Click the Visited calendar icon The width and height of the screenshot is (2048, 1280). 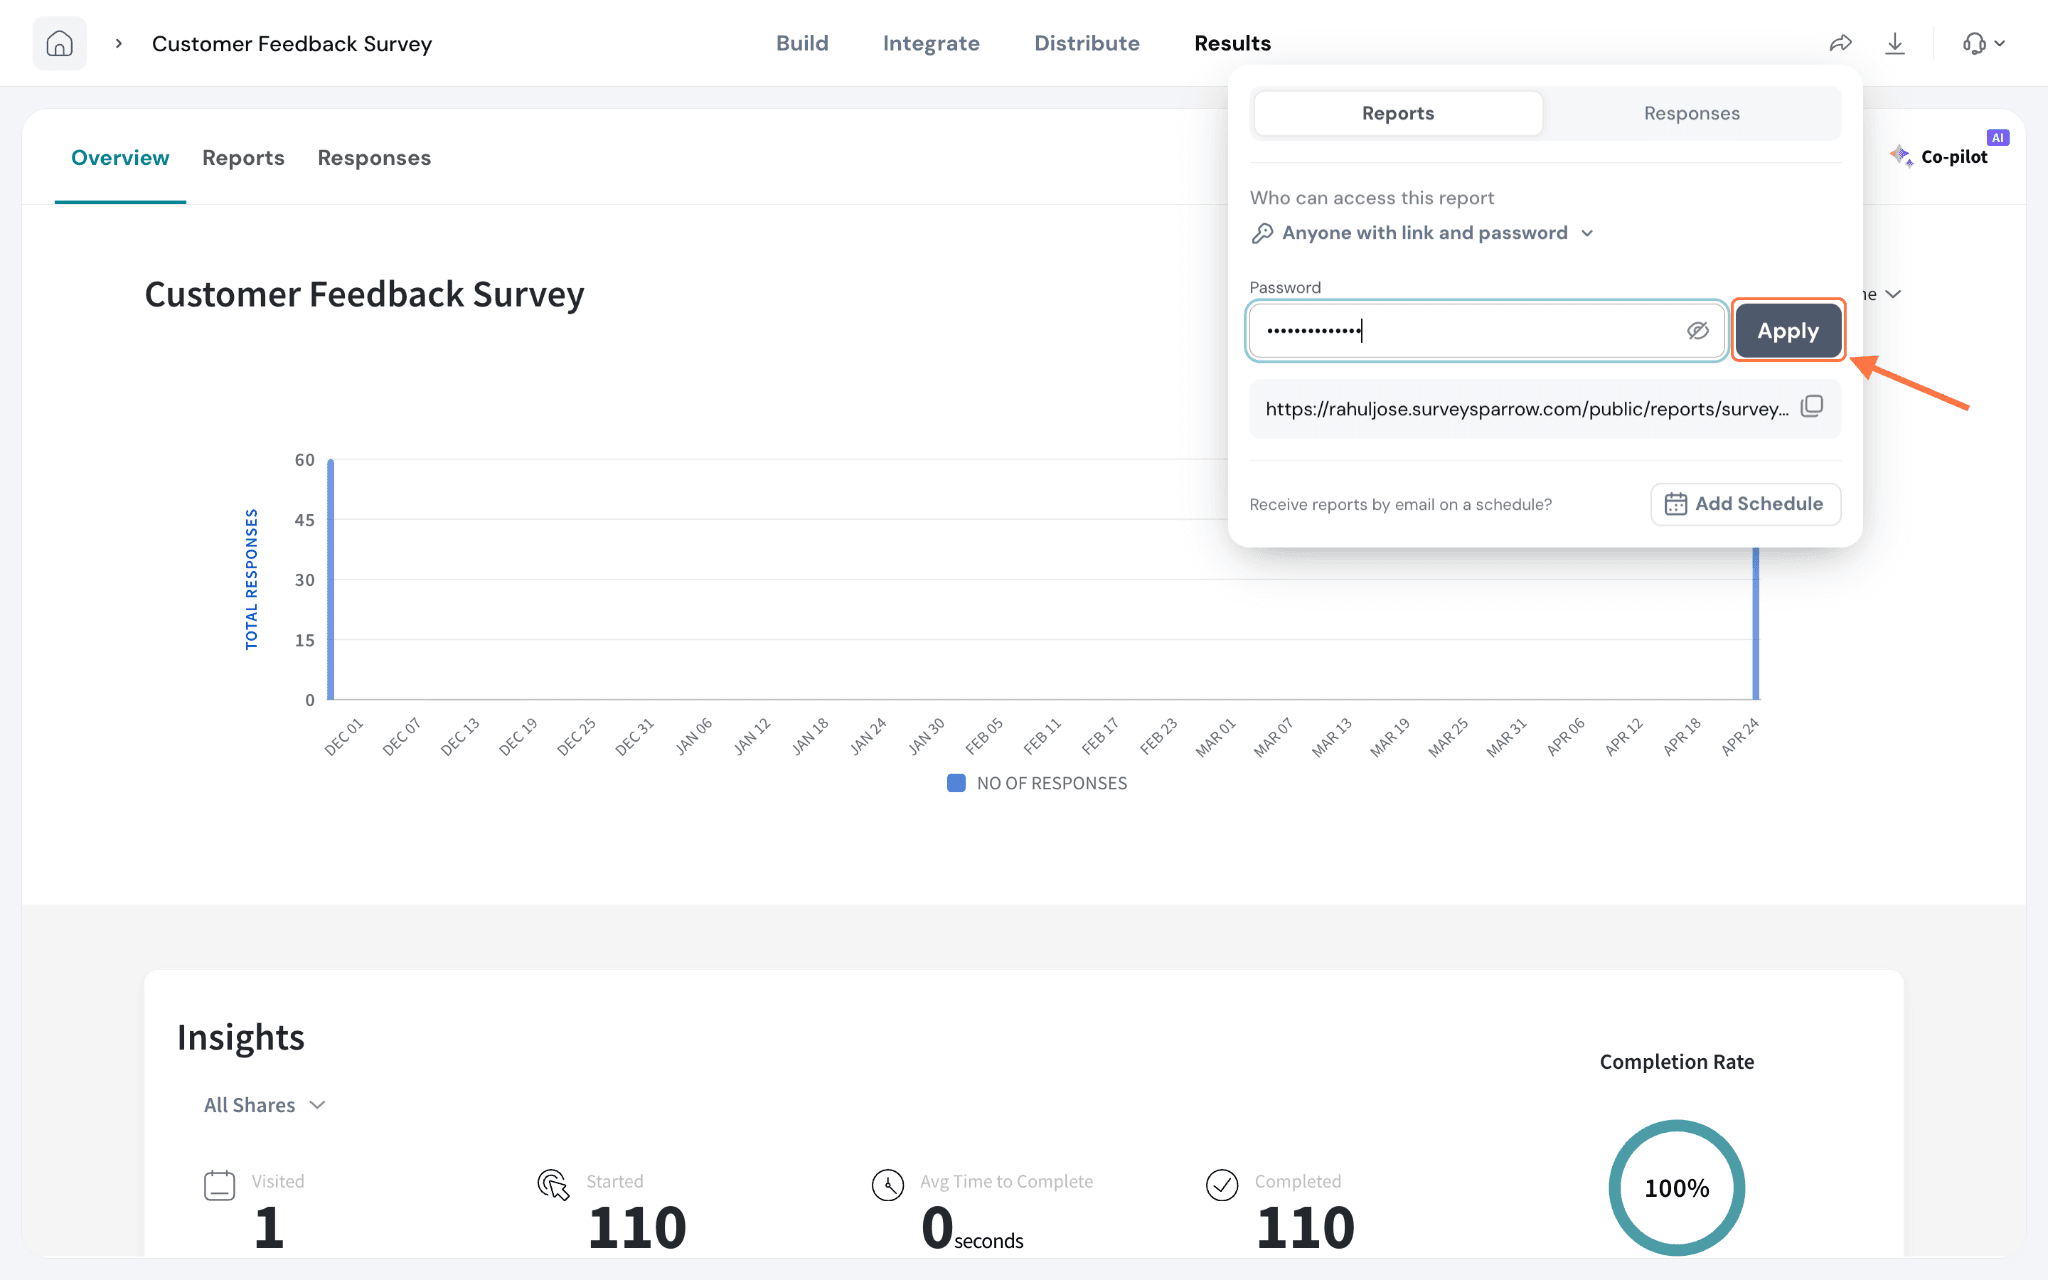(219, 1185)
